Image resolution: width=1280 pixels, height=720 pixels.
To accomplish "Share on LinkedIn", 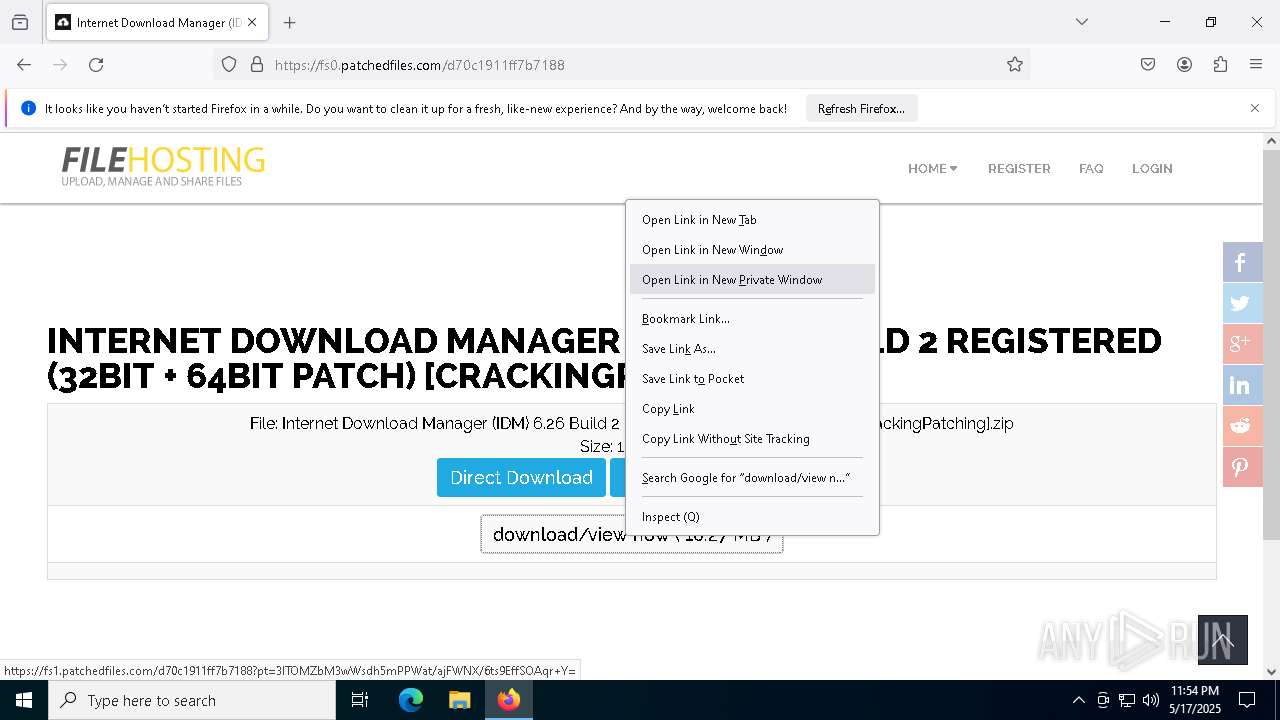I will click(1241, 385).
